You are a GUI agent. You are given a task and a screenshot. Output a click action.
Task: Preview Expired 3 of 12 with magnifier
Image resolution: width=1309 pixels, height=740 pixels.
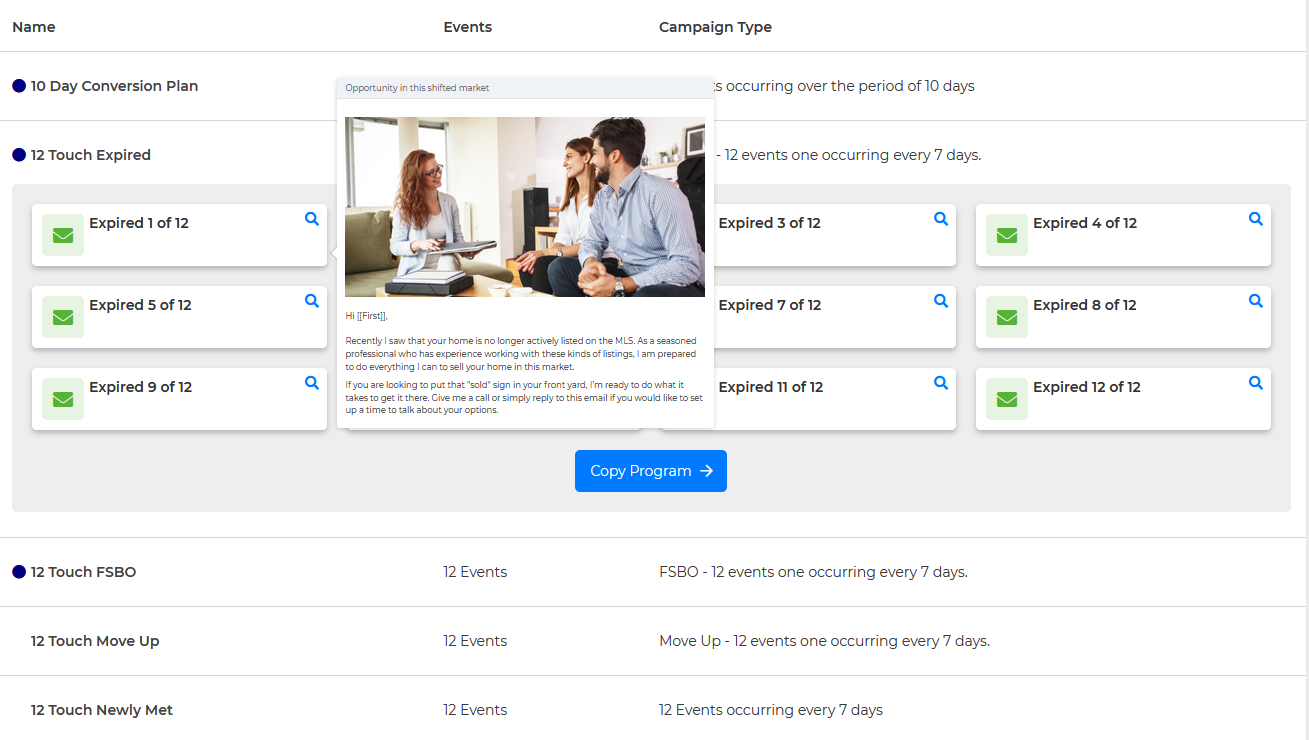[941, 219]
